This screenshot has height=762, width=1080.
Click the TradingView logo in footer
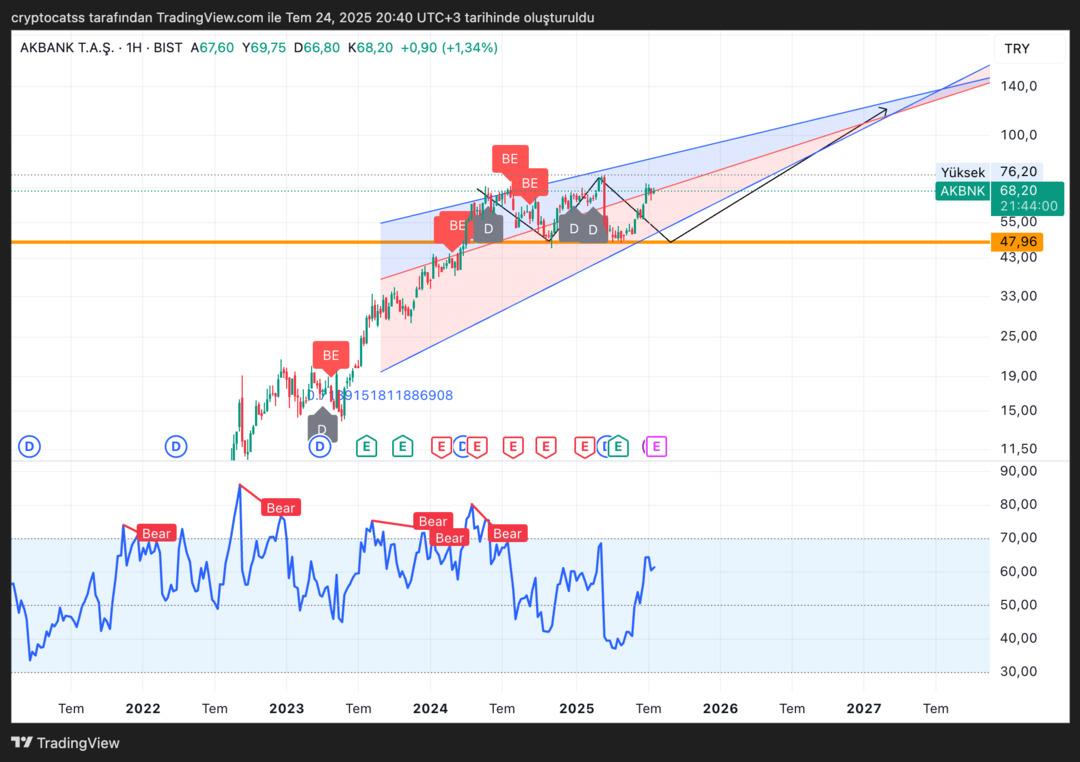[x=65, y=743]
